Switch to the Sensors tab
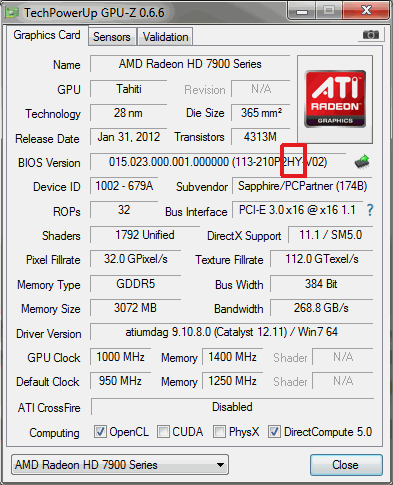 tap(112, 37)
